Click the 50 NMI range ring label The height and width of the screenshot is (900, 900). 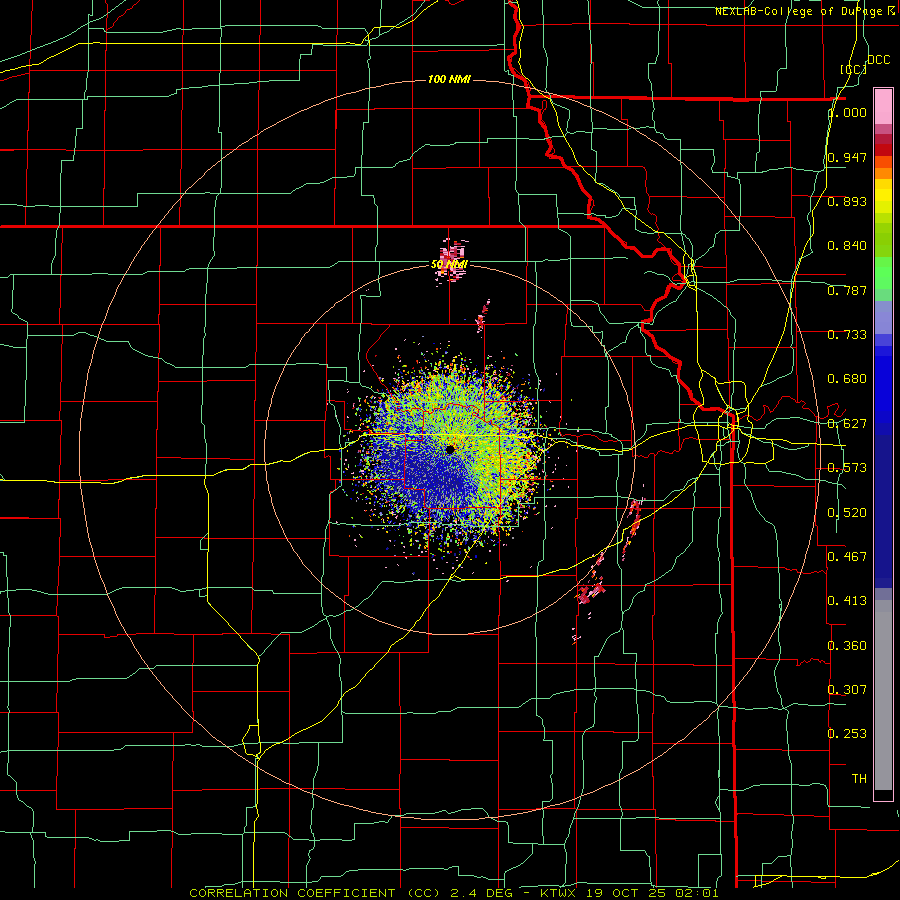(x=449, y=264)
